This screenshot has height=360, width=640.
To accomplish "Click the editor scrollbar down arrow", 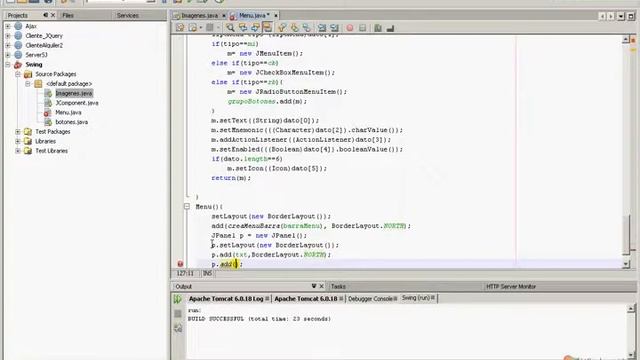I will point(626,264).
